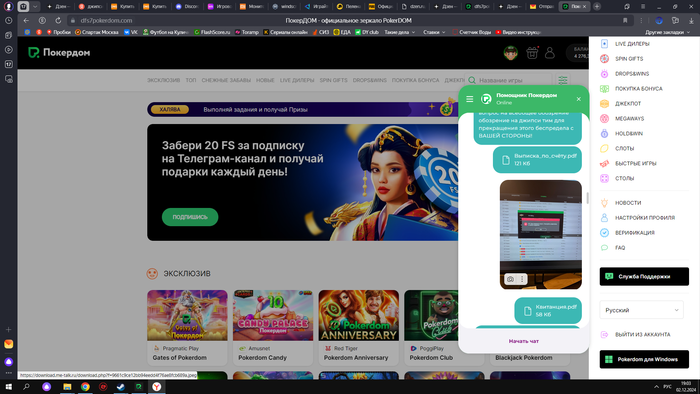Open the Столы sidebar icon
This screenshot has width=700, height=394.
click(x=604, y=178)
